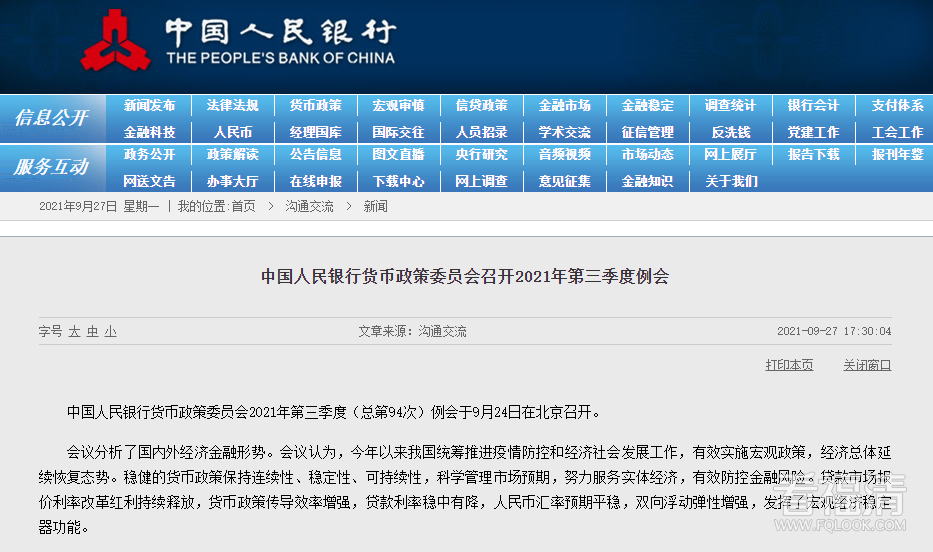Open 支付体系 menu item

(x=897, y=106)
